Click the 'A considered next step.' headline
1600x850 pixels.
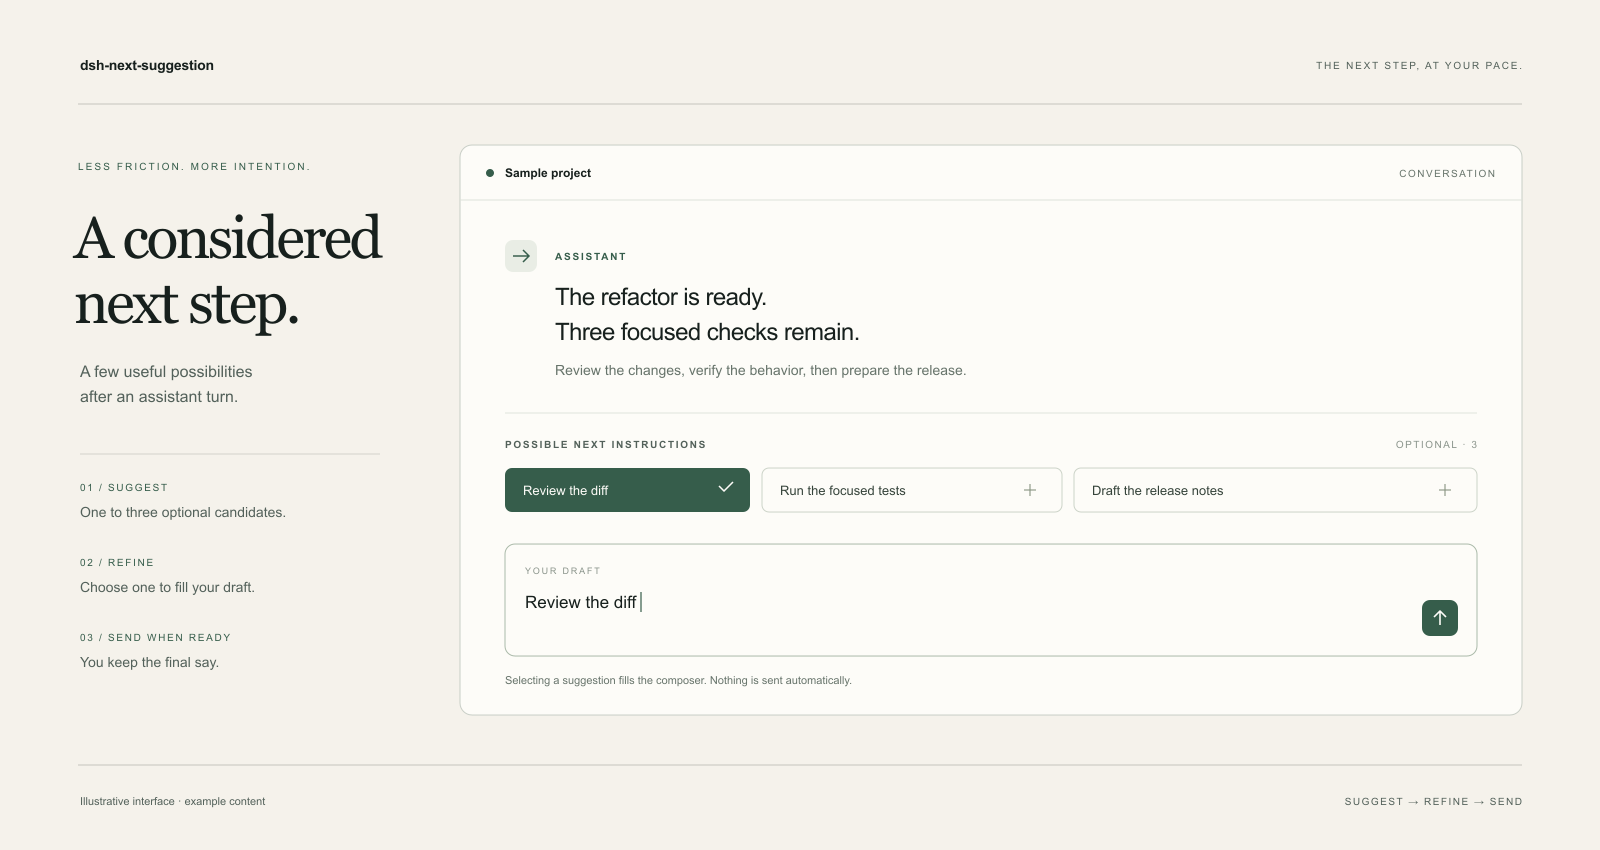coord(228,271)
